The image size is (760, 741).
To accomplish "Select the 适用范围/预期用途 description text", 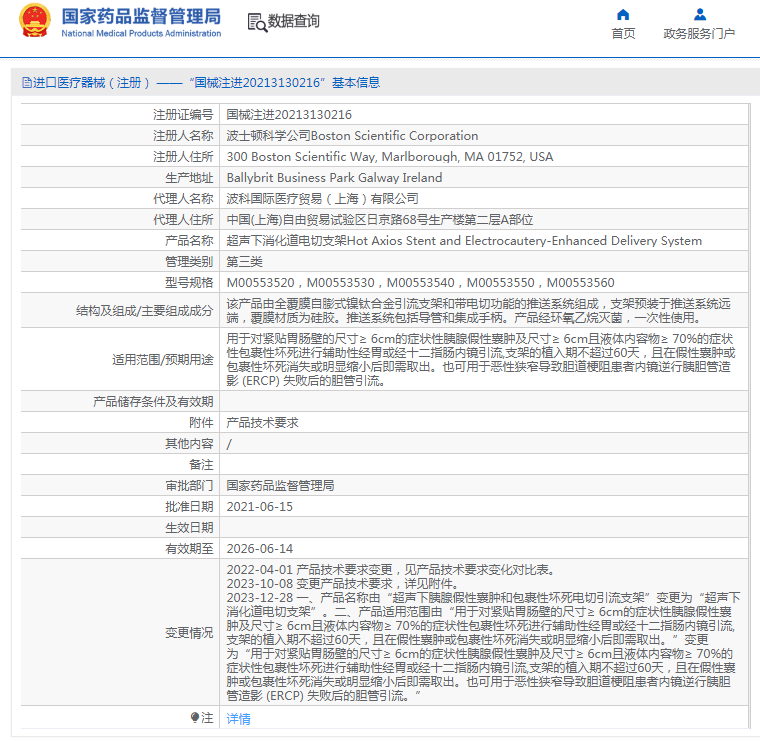I will pyautogui.click(x=480, y=360).
